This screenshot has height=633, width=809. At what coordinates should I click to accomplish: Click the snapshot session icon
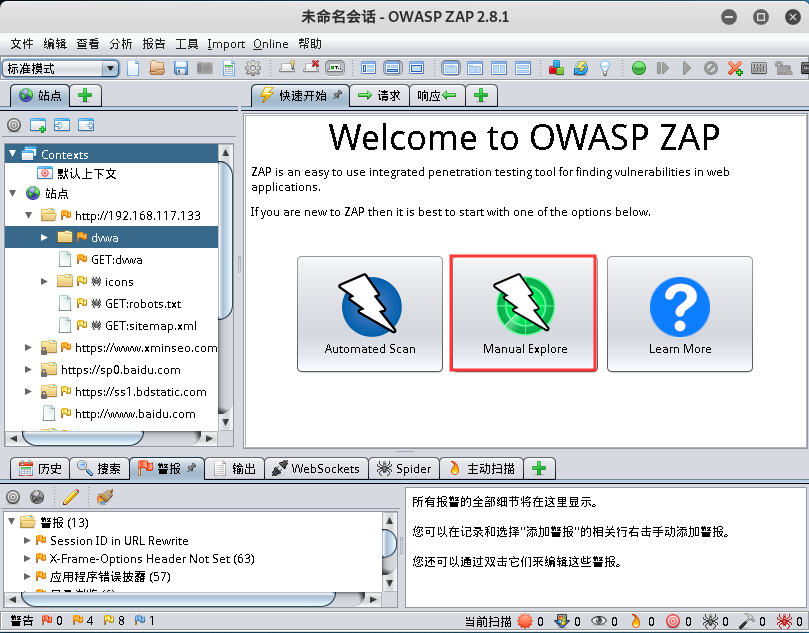205,68
